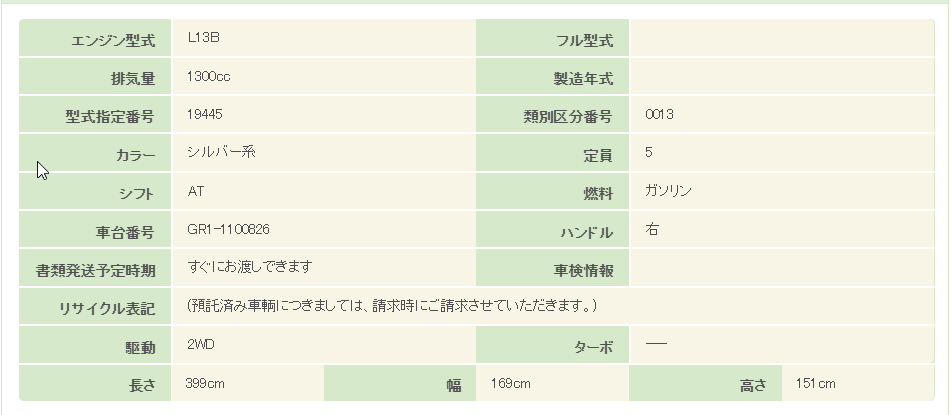Viewport: 951px width, 415px height.
Task: Select the 1300cc displacement value
Action: pyautogui.click(x=209, y=76)
